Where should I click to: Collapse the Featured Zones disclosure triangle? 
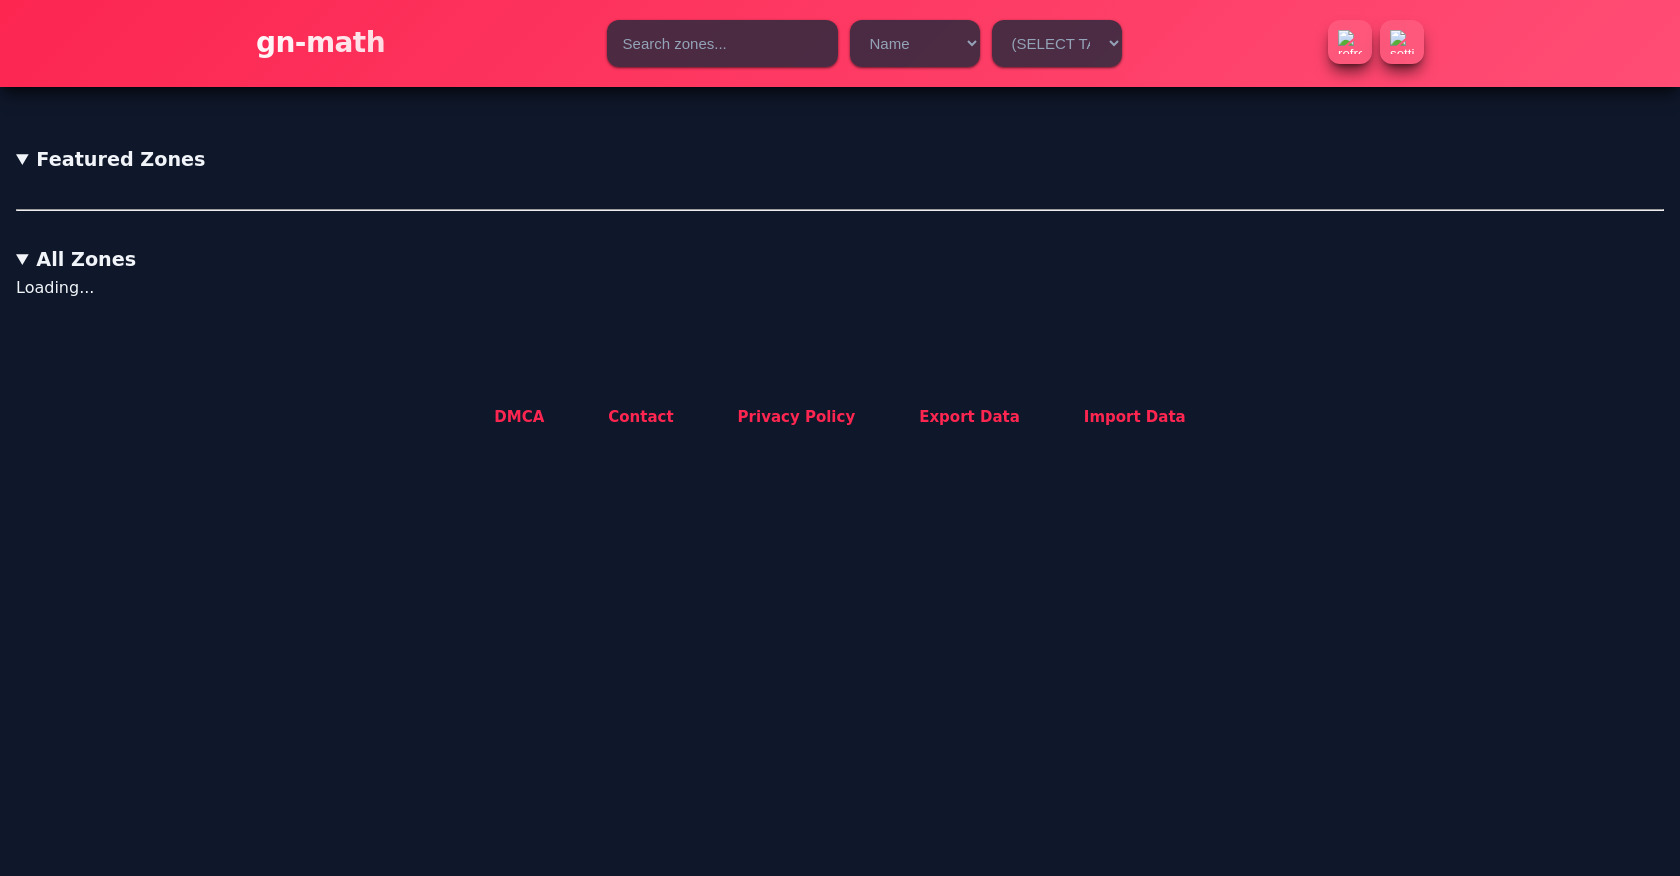tap(22, 160)
